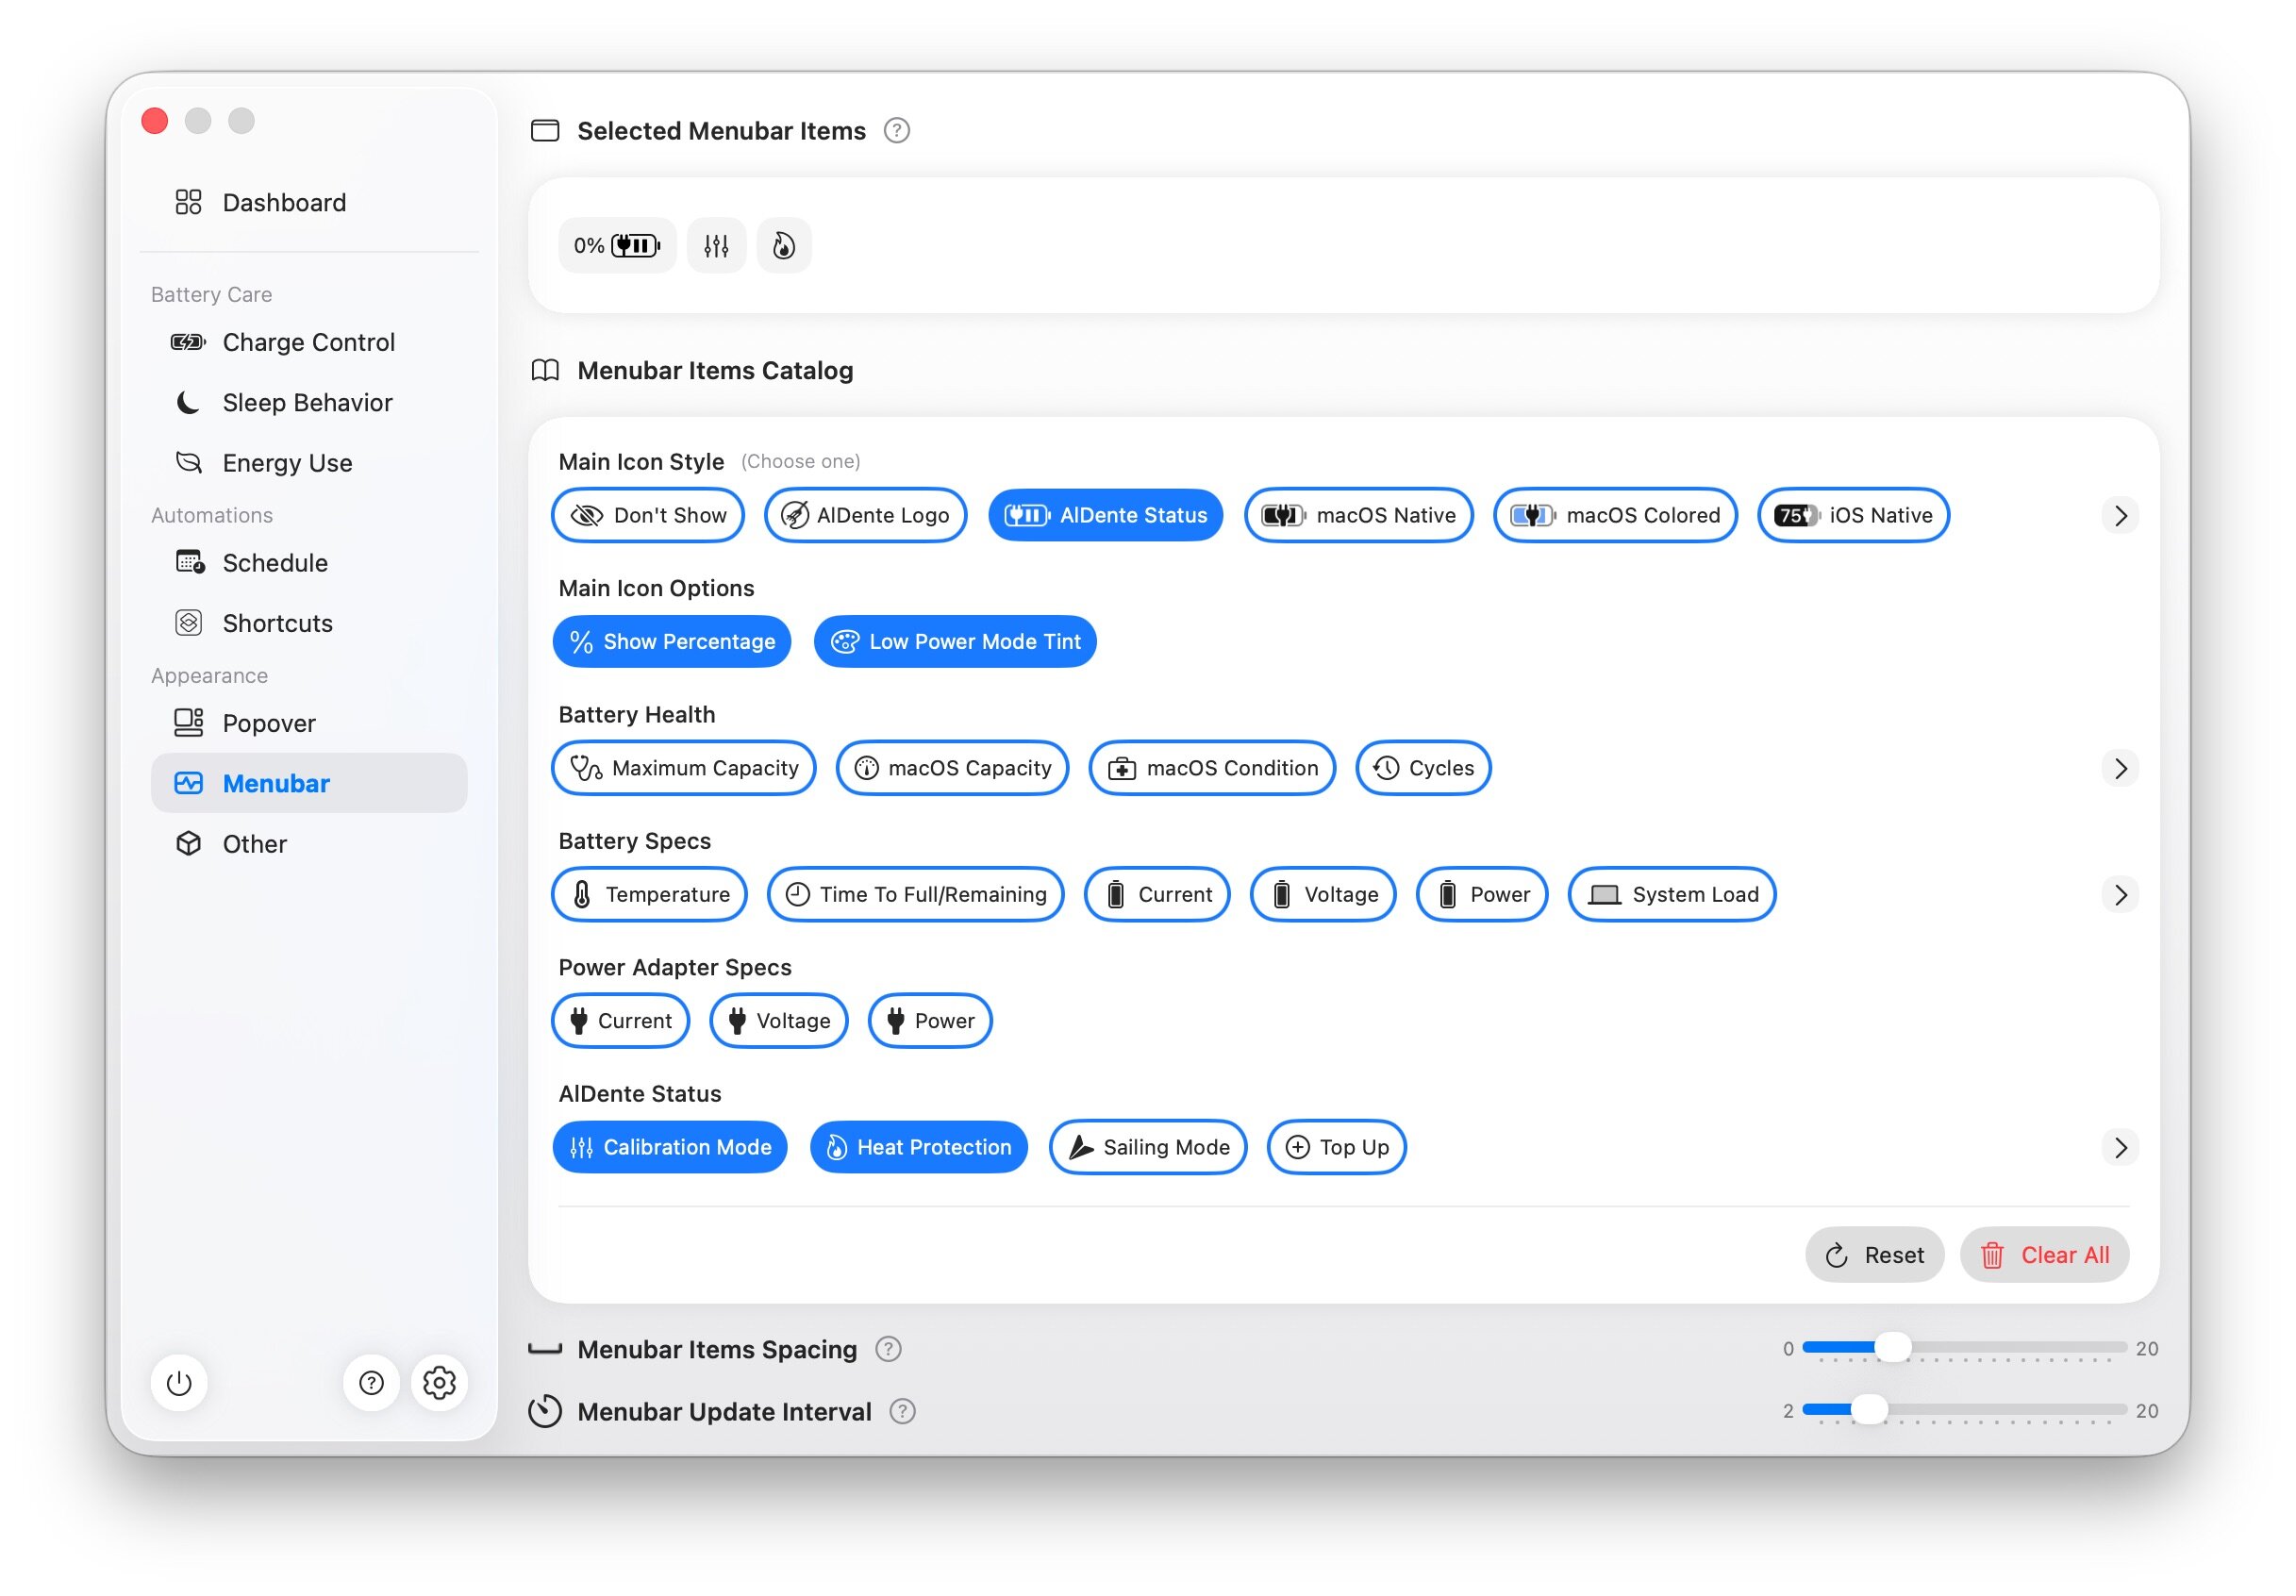This screenshot has width=2296, height=1596.
Task: Choose AlDente Logo icon style
Action: coord(865,515)
